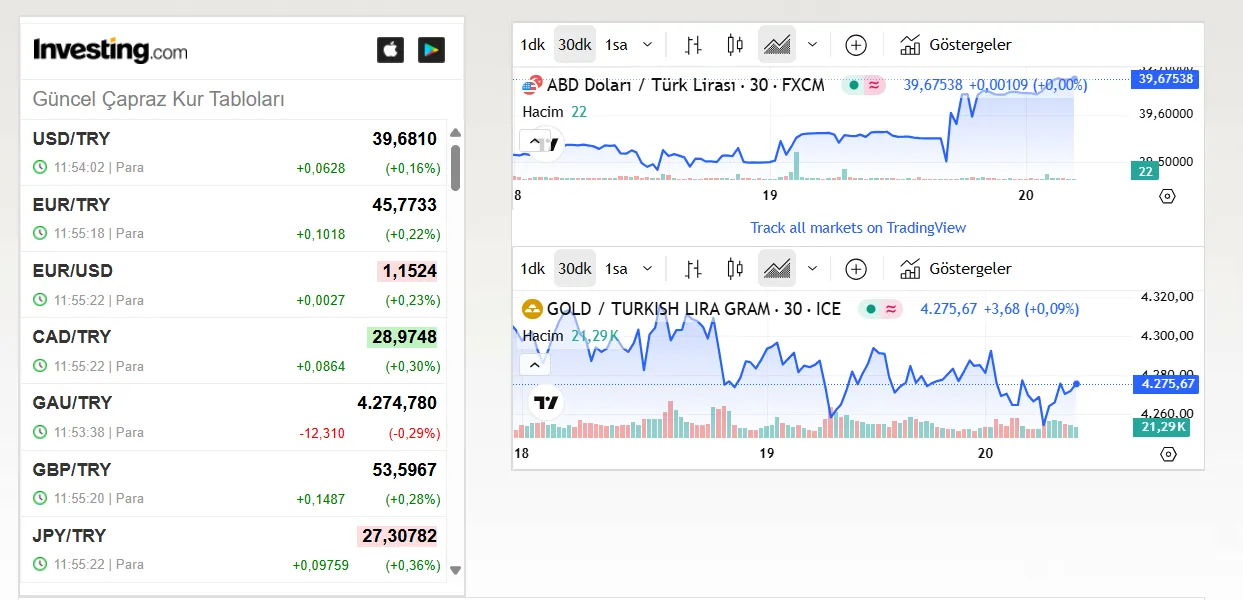The image size is (1243, 600).
Task: Click Hacim 22 volume label
Action: (x=555, y=111)
